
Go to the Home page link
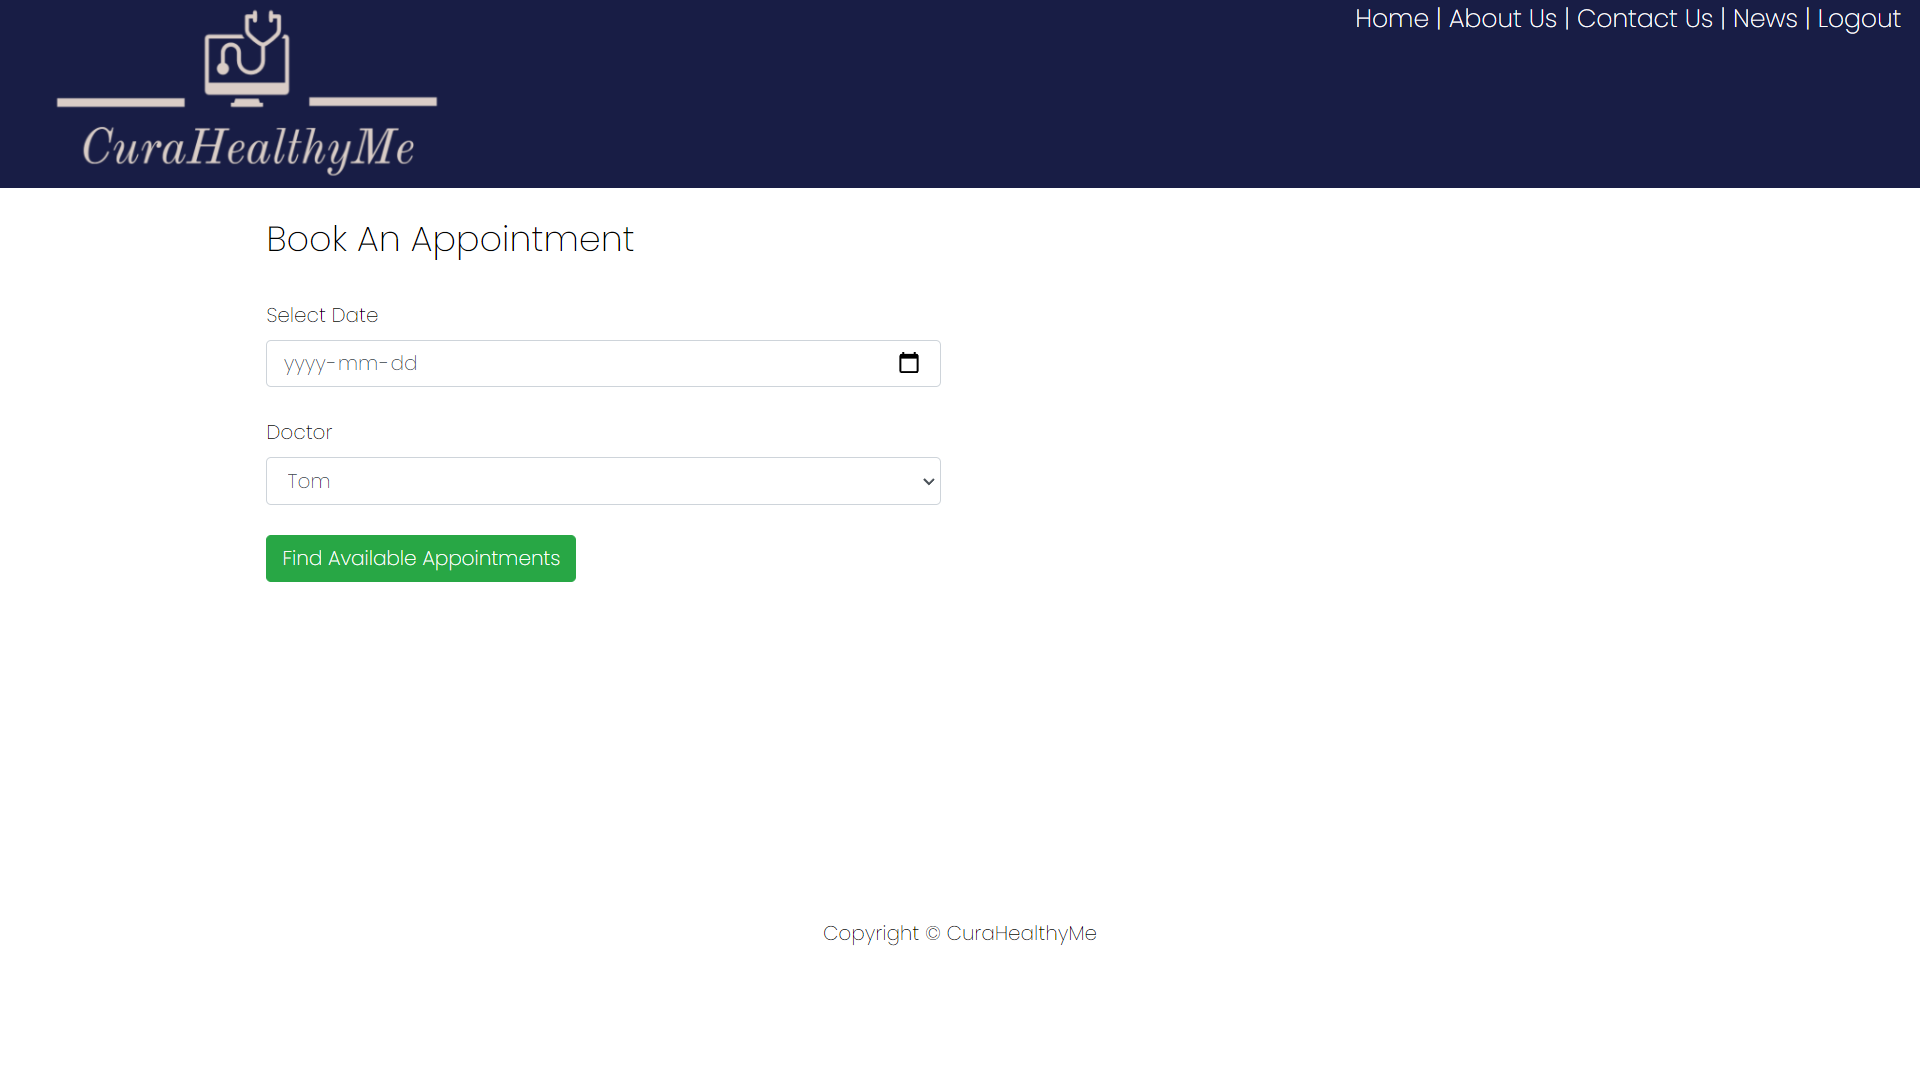pos(1391,19)
